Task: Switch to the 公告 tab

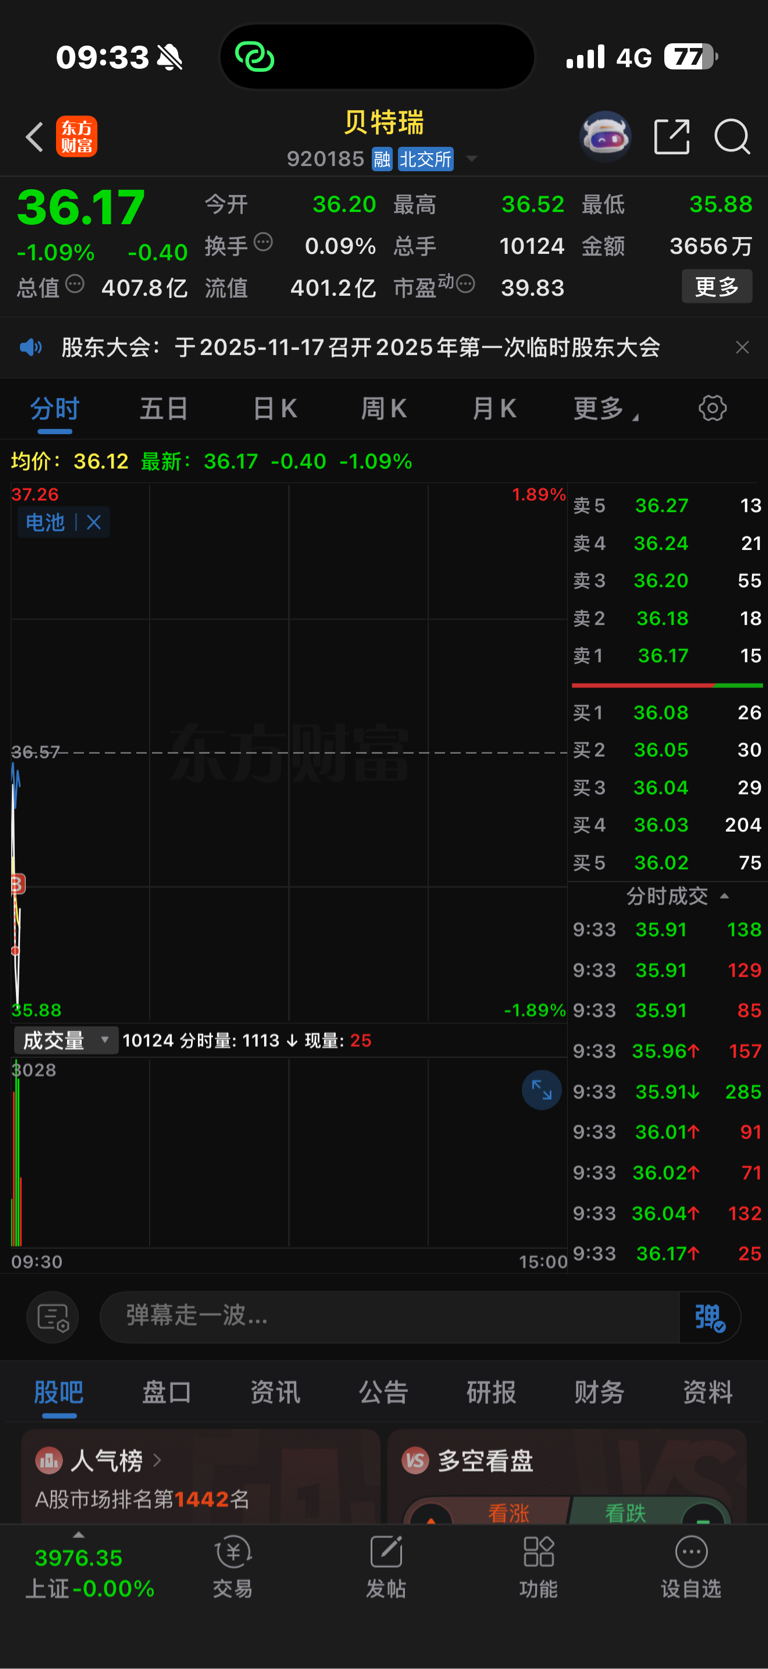Action: pyautogui.click(x=383, y=1392)
